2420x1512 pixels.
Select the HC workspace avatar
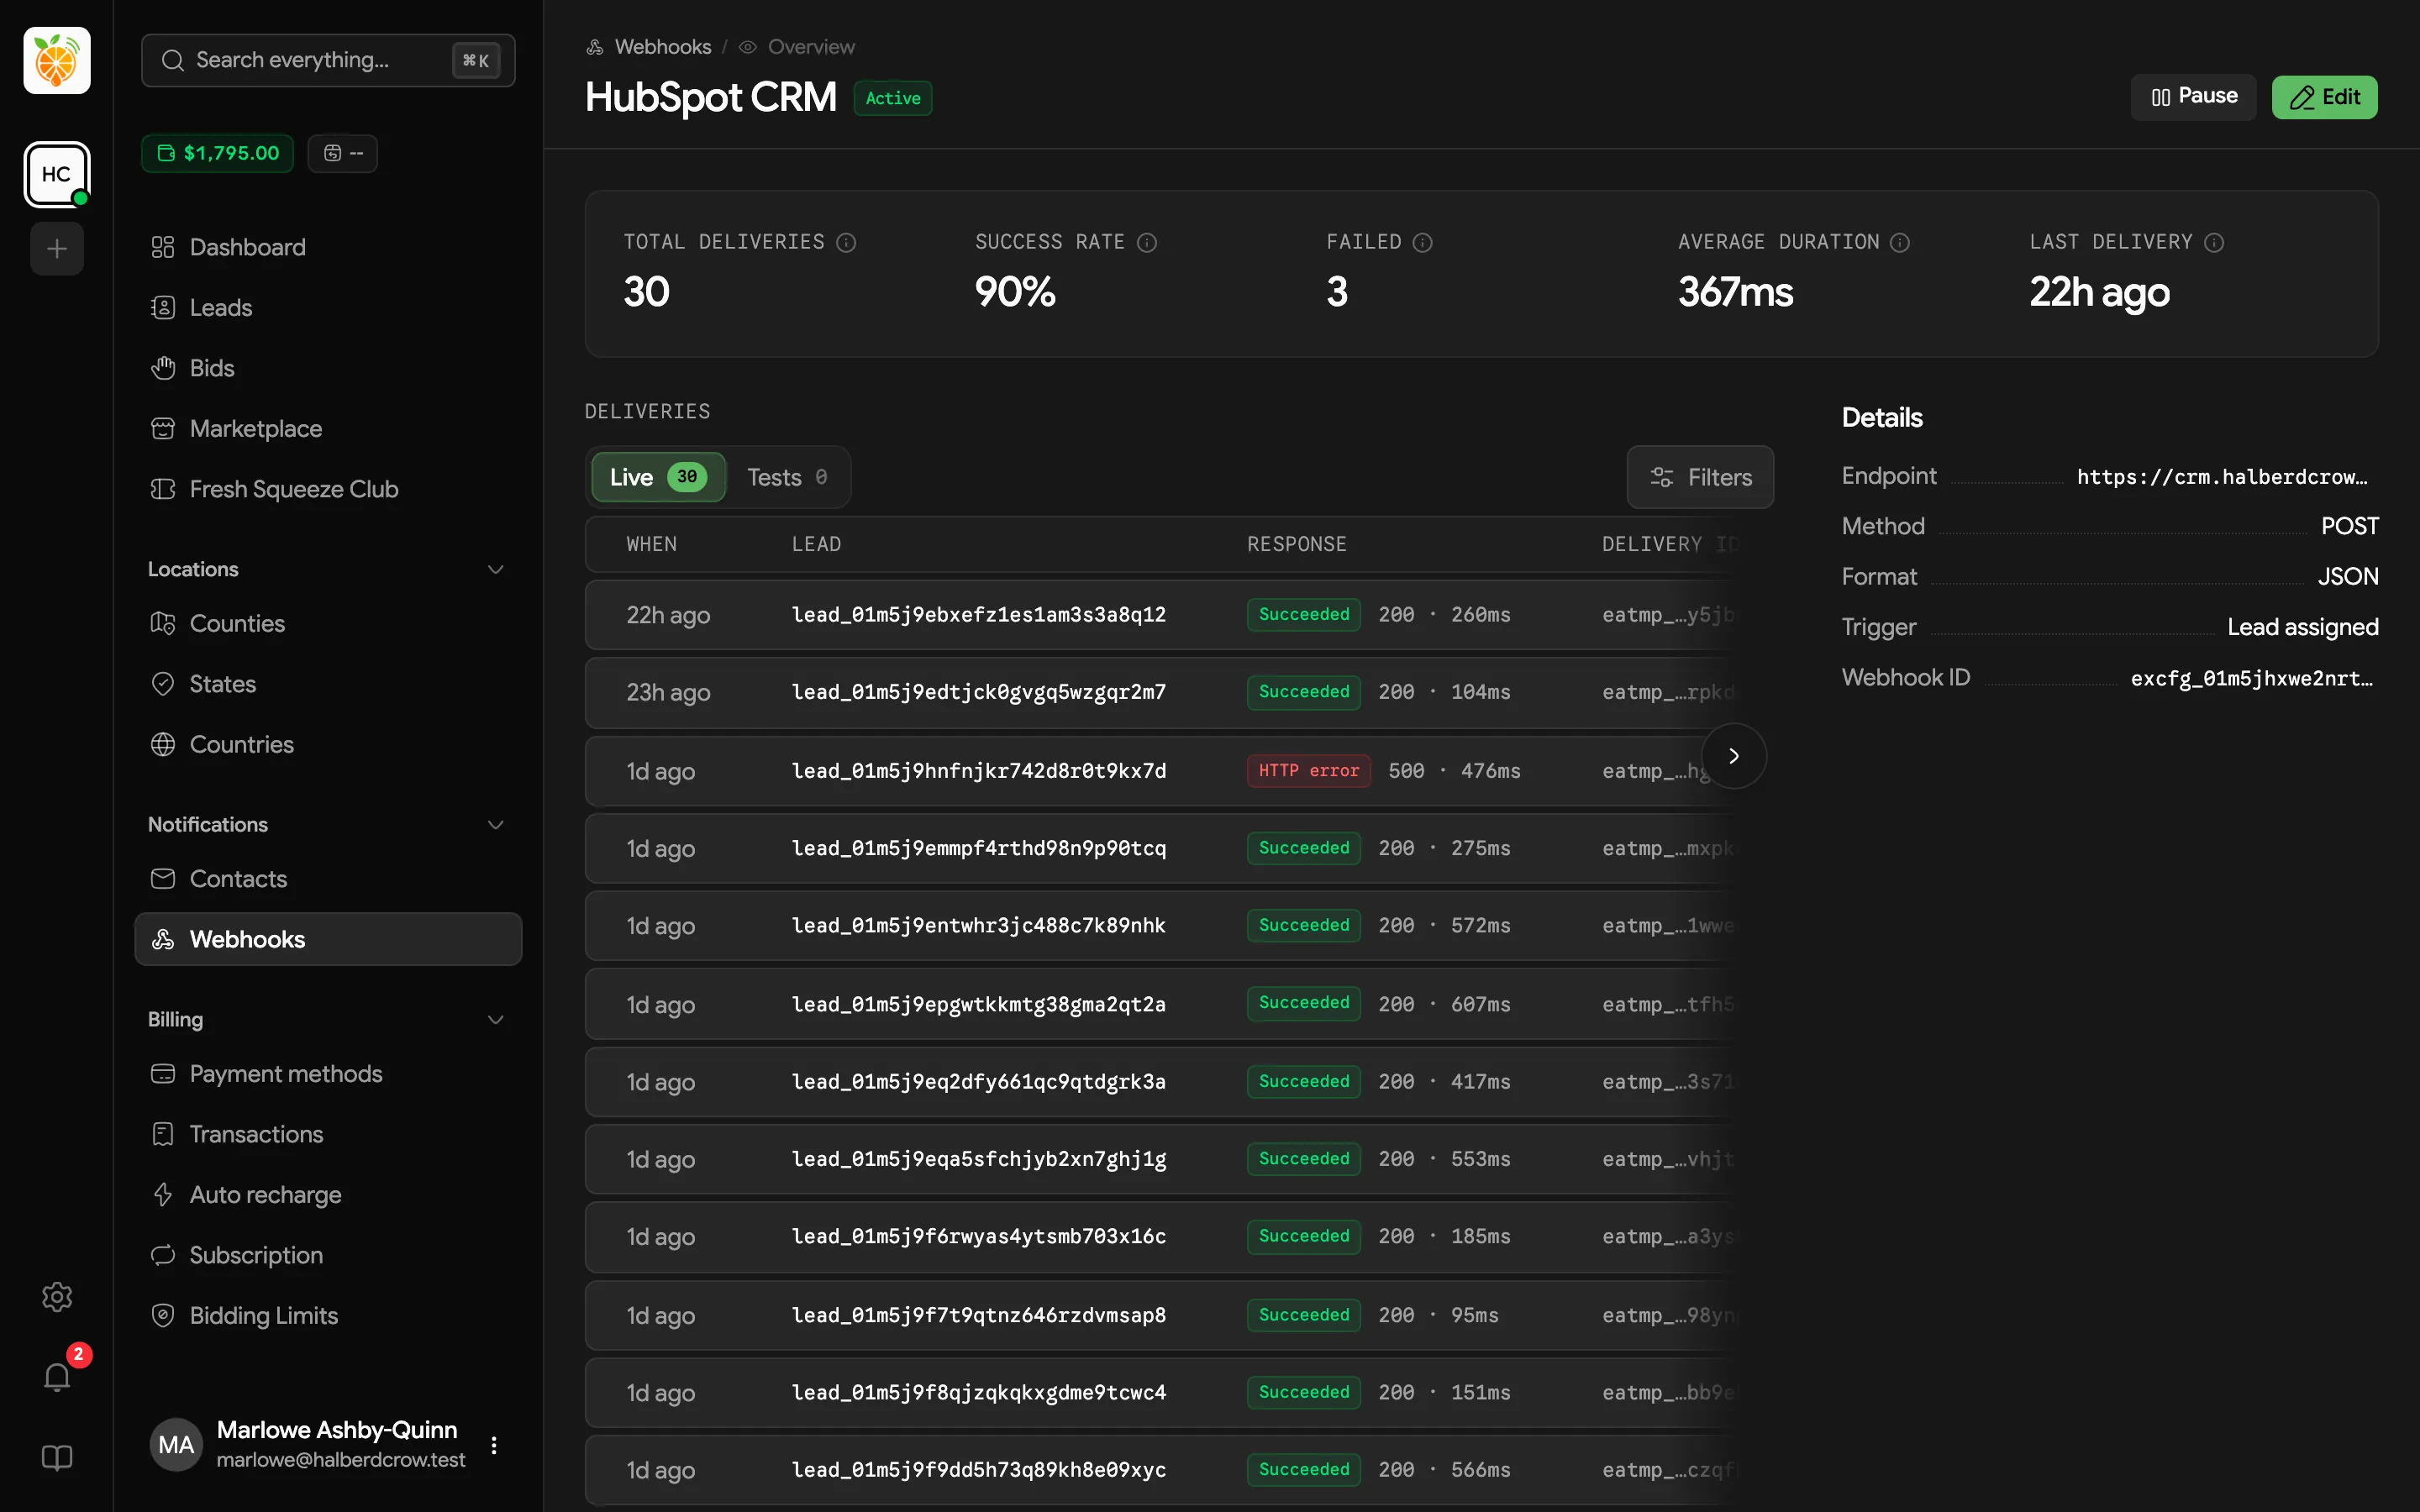(x=57, y=174)
